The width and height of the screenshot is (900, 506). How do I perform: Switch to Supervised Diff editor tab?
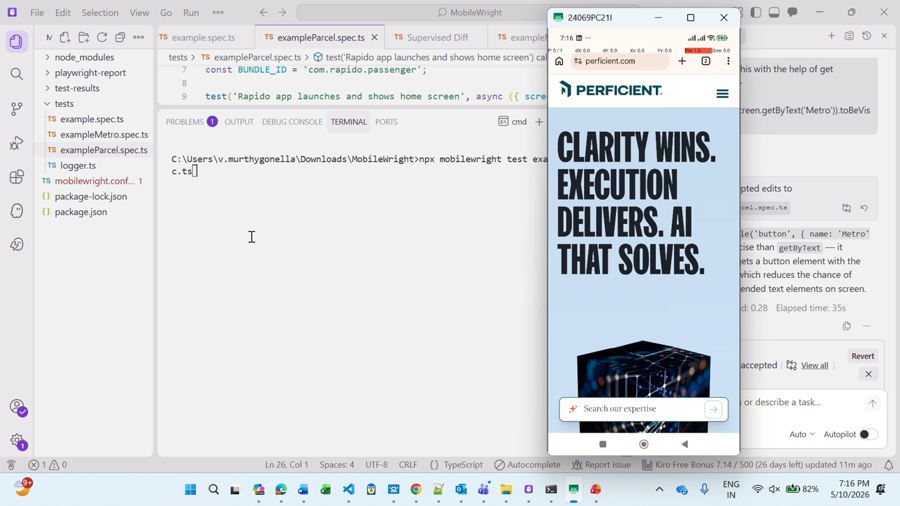[x=437, y=37]
